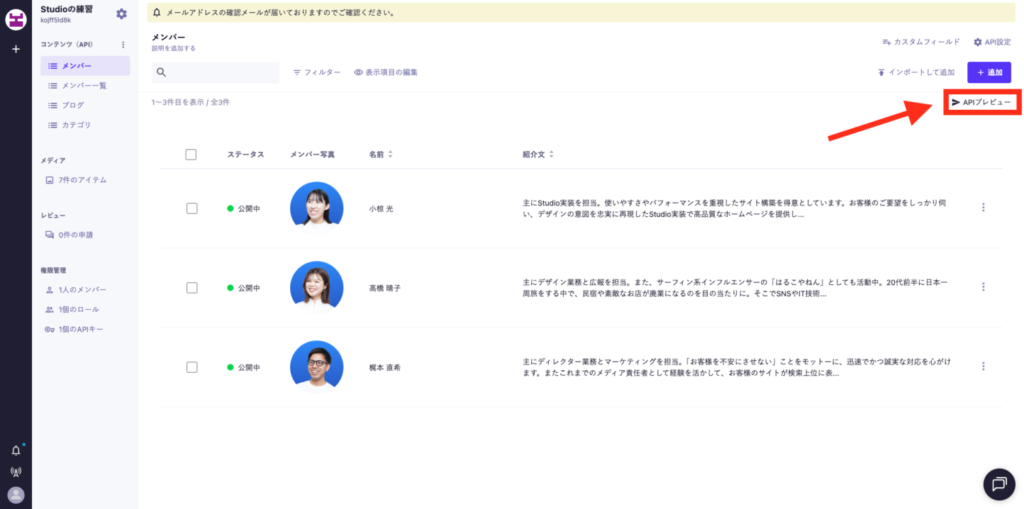Select the checkbox for 高橋 晴子
The image size is (1024, 509).
click(x=191, y=288)
